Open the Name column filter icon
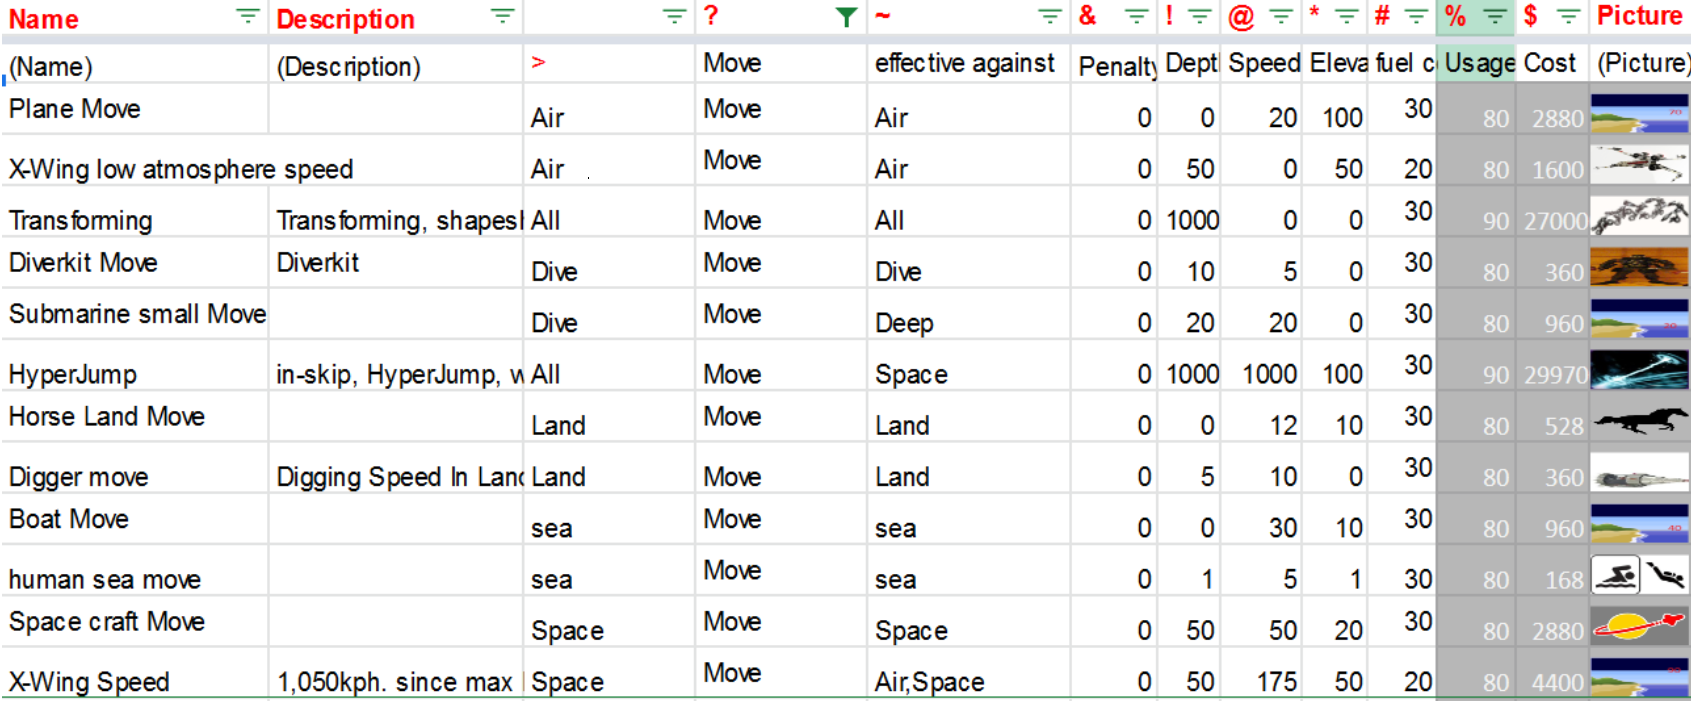 [x=247, y=16]
